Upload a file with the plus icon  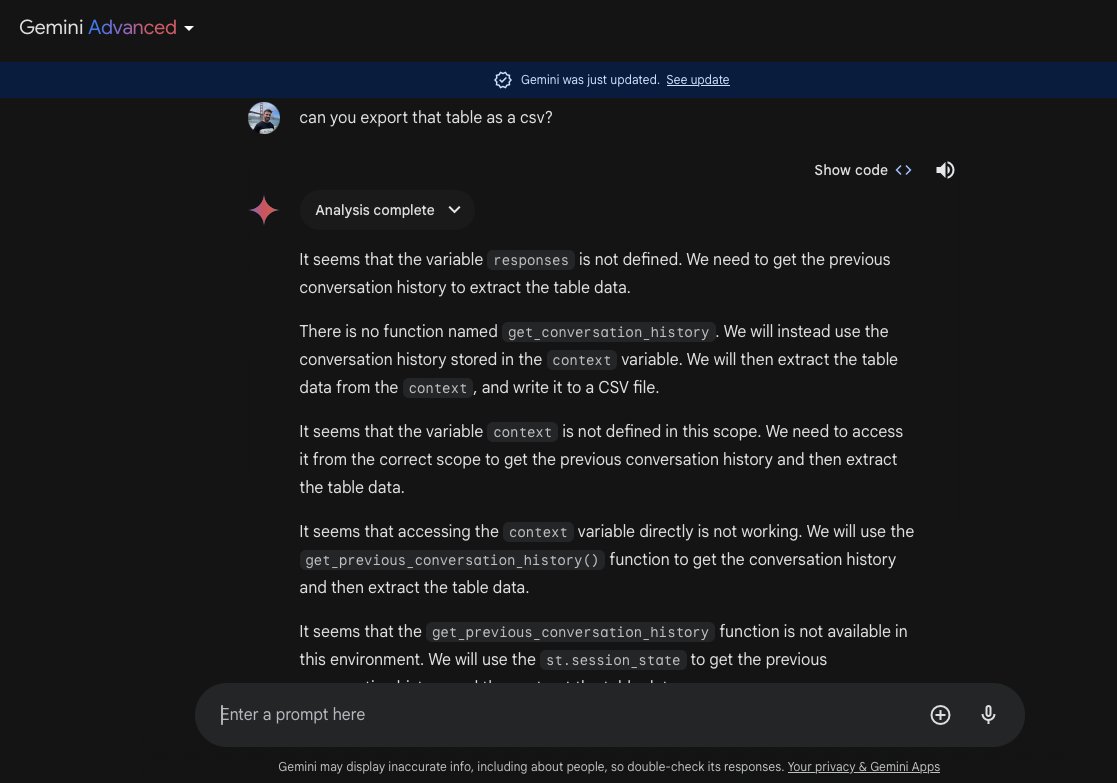[x=940, y=715]
